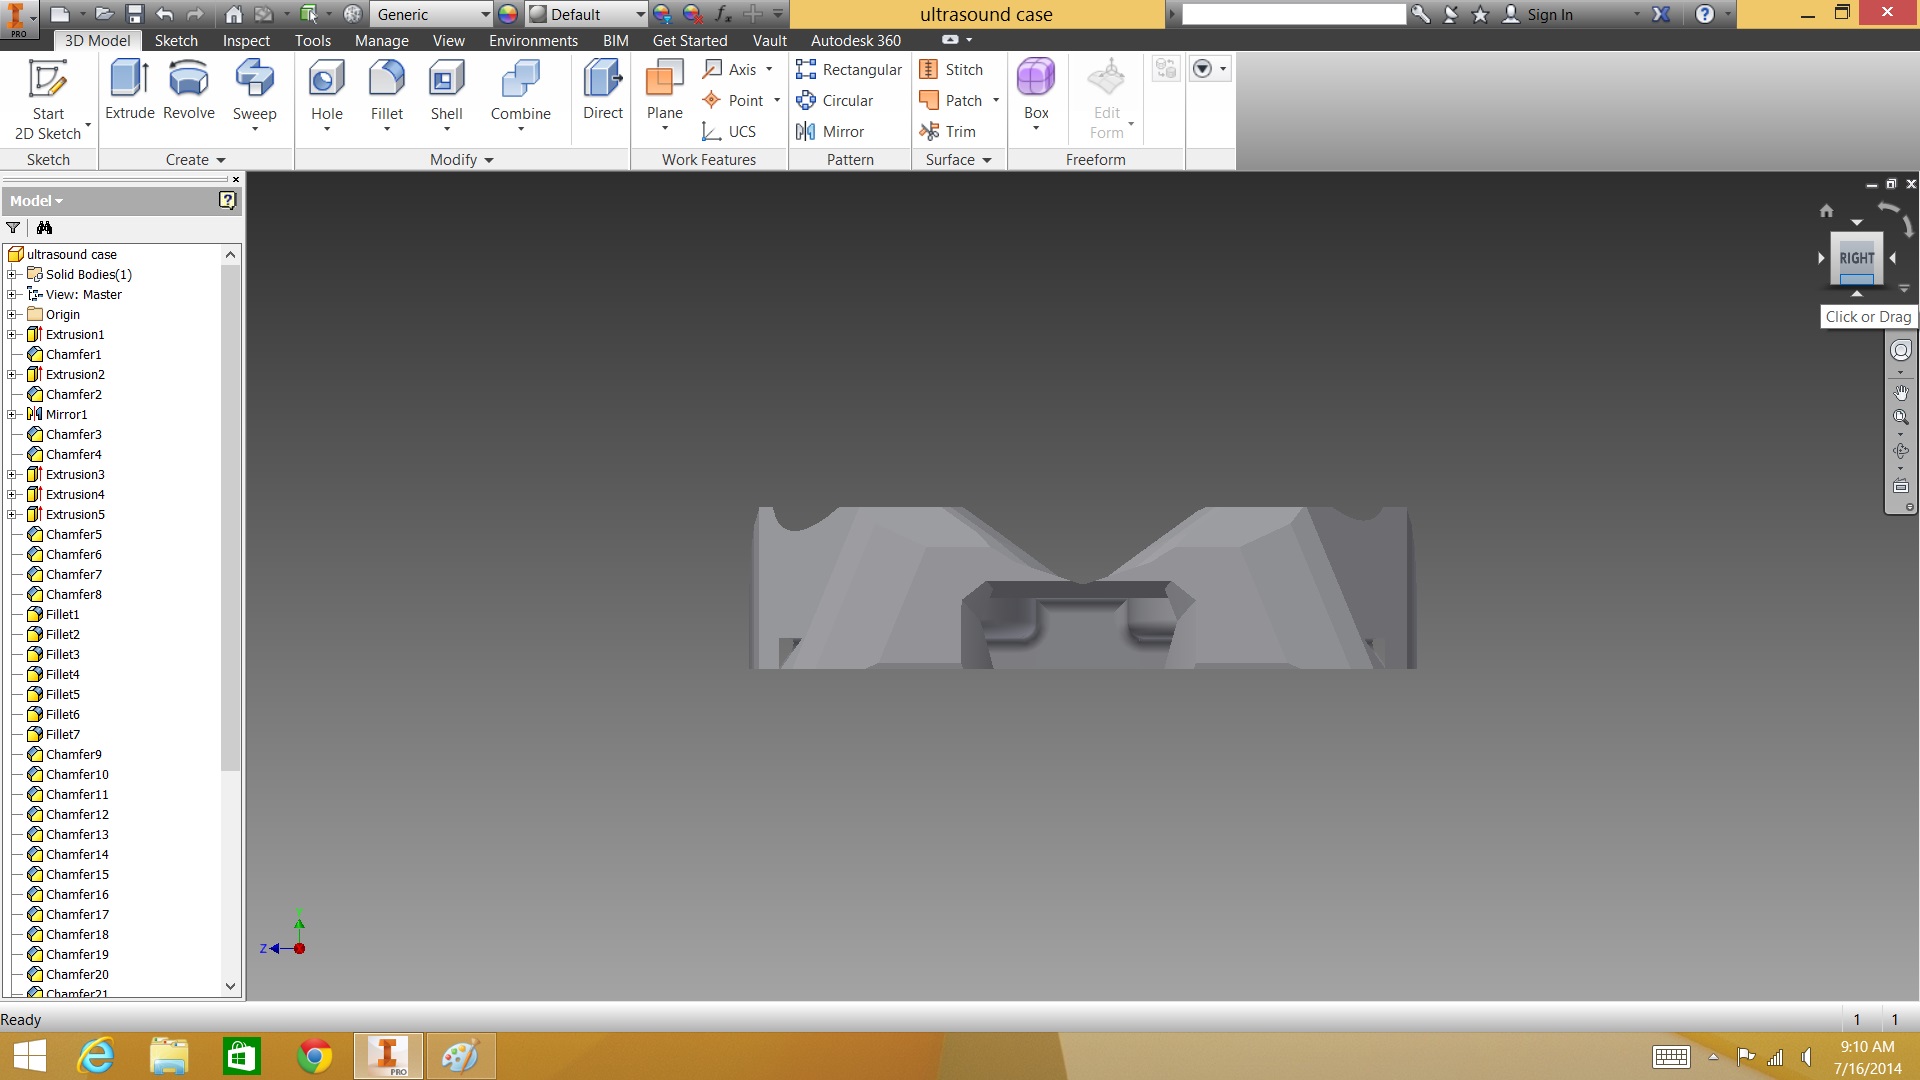Open the appearance color wheel picker
The width and height of the screenshot is (1920, 1080).
[x=508, y=14]
